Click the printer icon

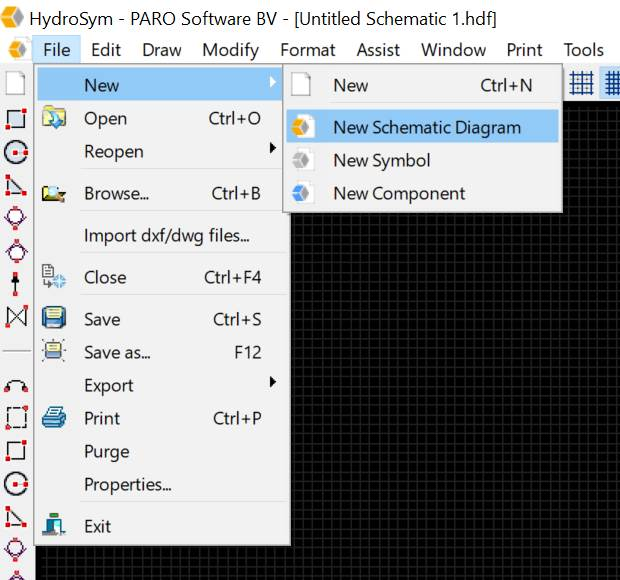[54, 417]
